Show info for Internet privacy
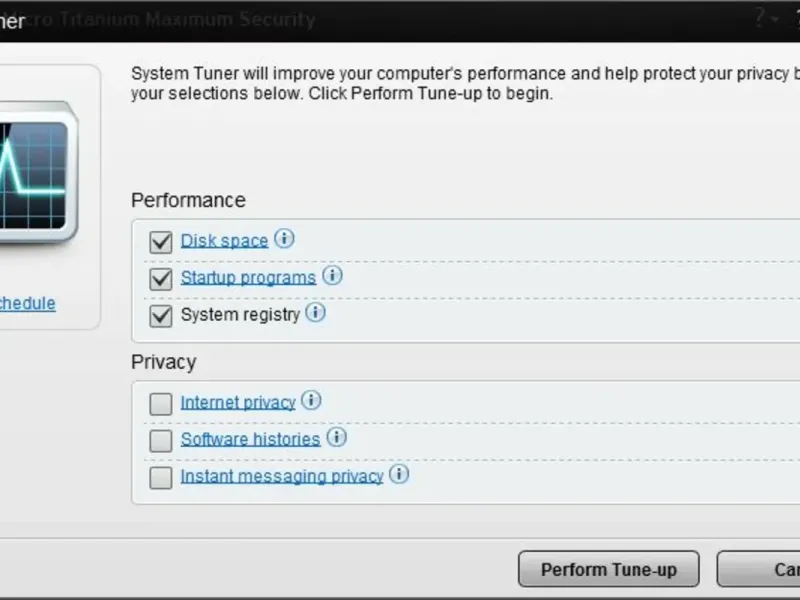 coord(311,401)
